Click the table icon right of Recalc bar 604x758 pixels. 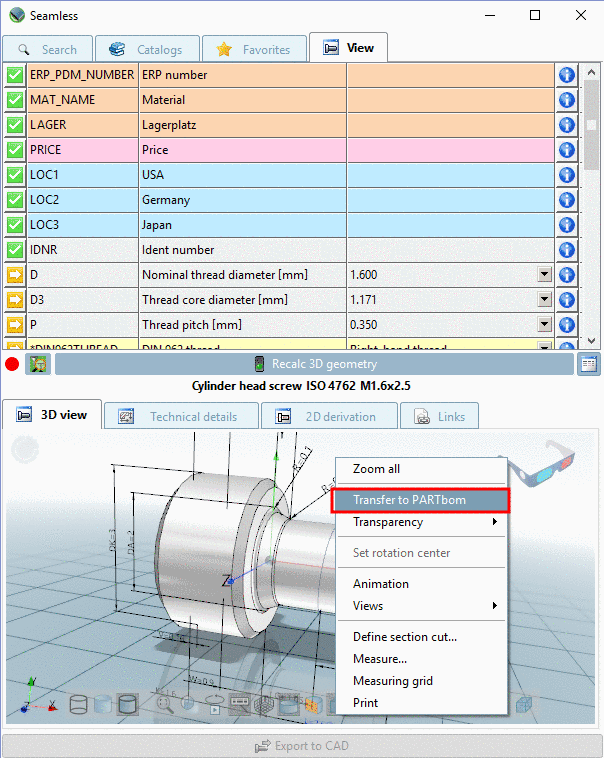coord(589,365)
